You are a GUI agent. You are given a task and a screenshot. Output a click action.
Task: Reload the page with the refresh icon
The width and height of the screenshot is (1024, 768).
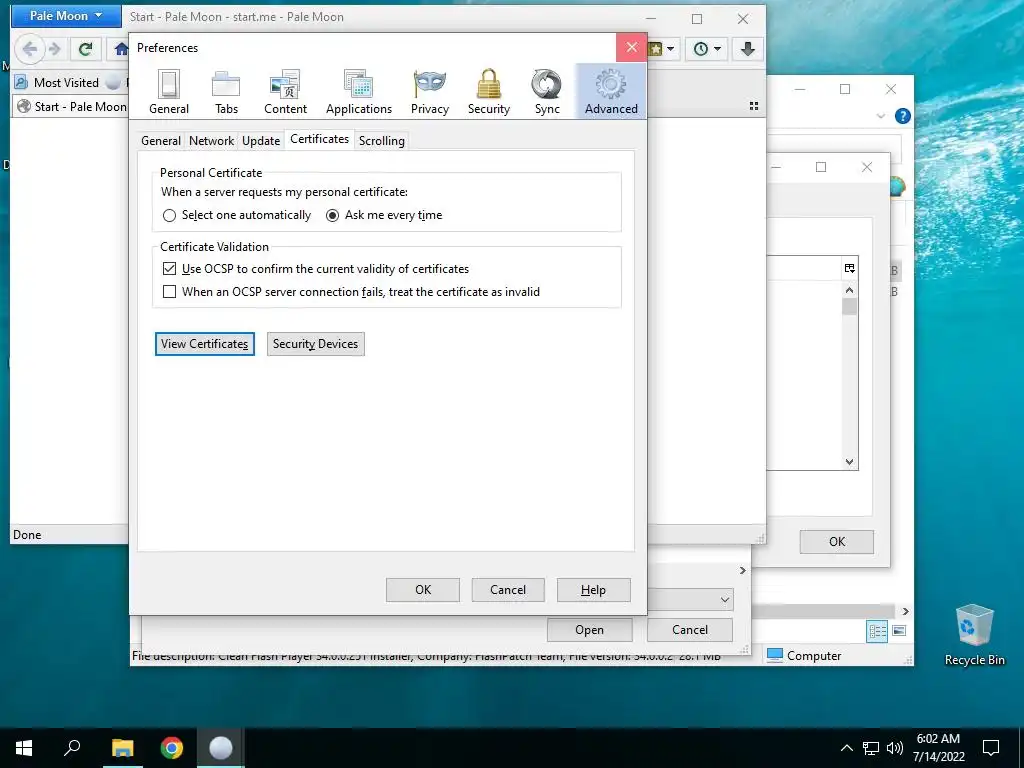86,48
